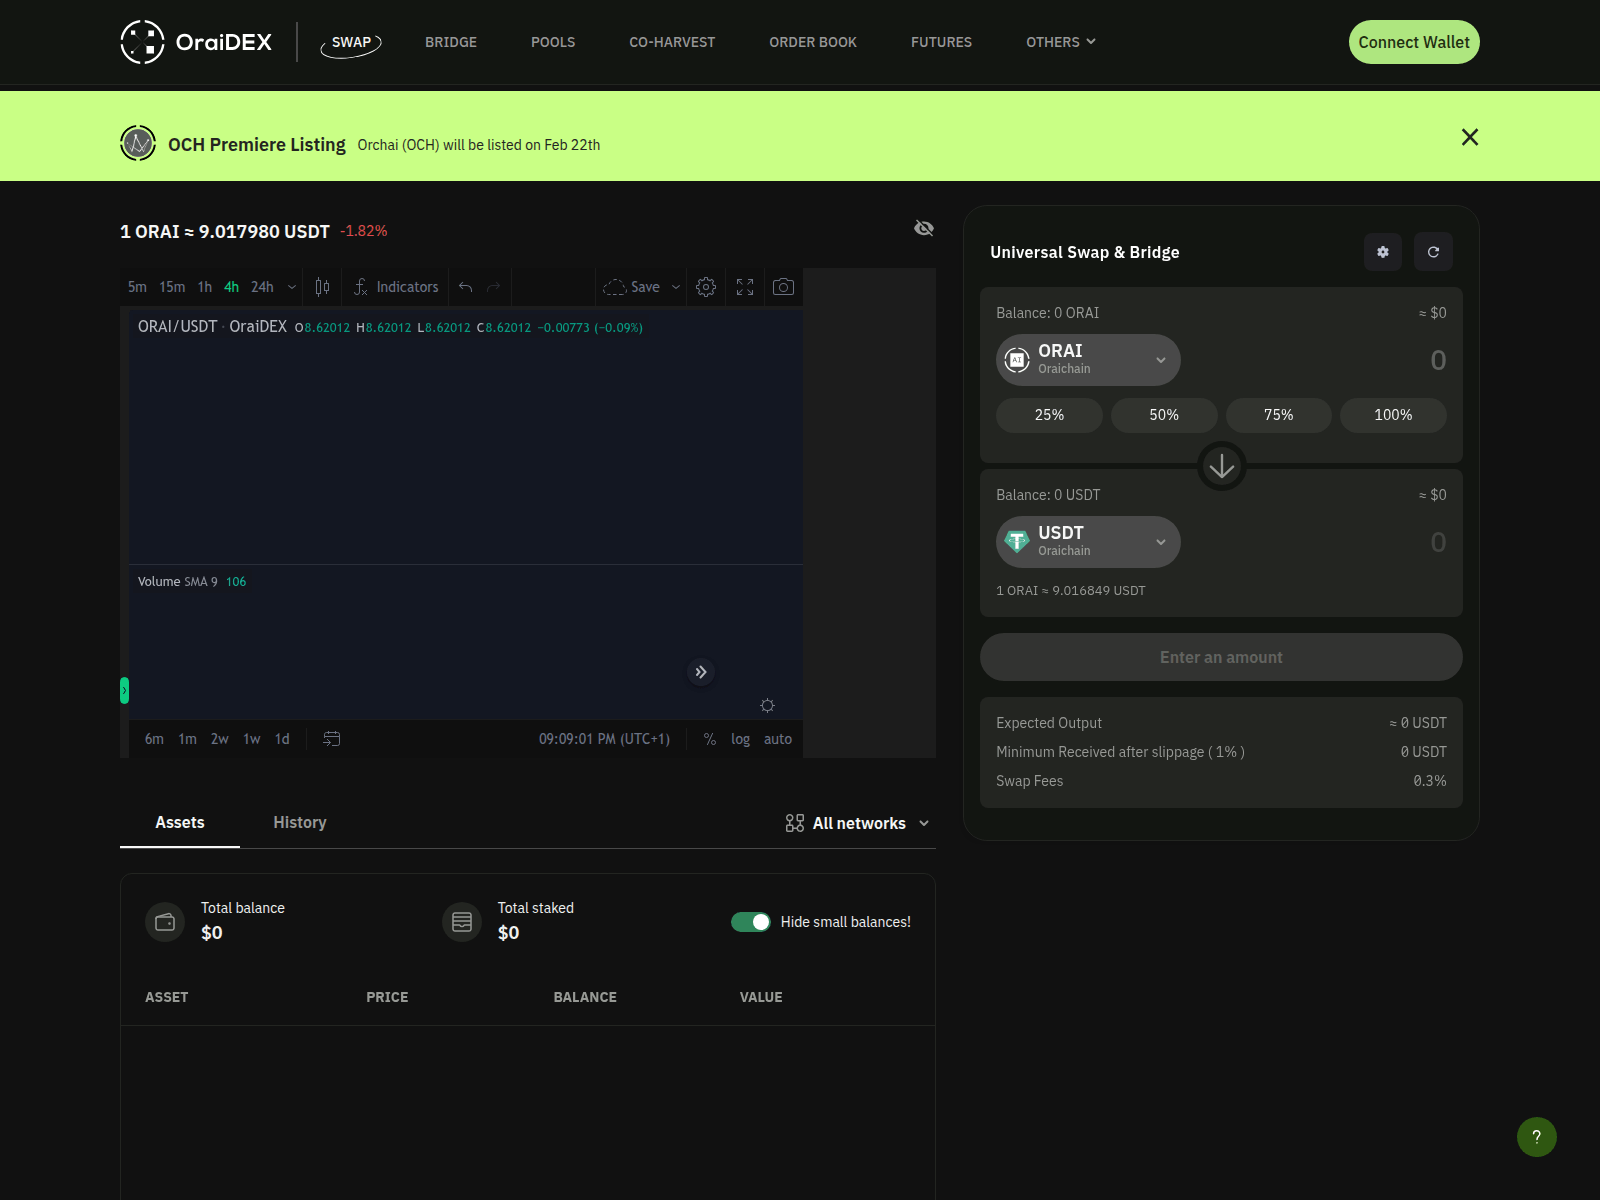Toggle auto scale on chart
The width and height of the screenshot is (1600, 1200).
[778, 739]
